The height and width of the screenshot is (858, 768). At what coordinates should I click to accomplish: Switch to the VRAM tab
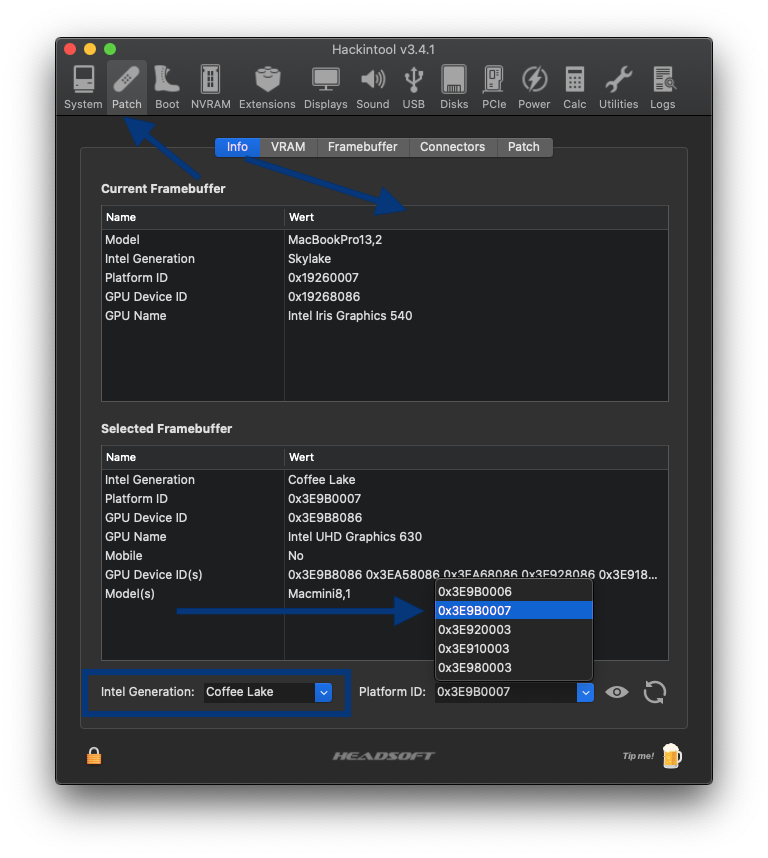(x=288, y=147)
